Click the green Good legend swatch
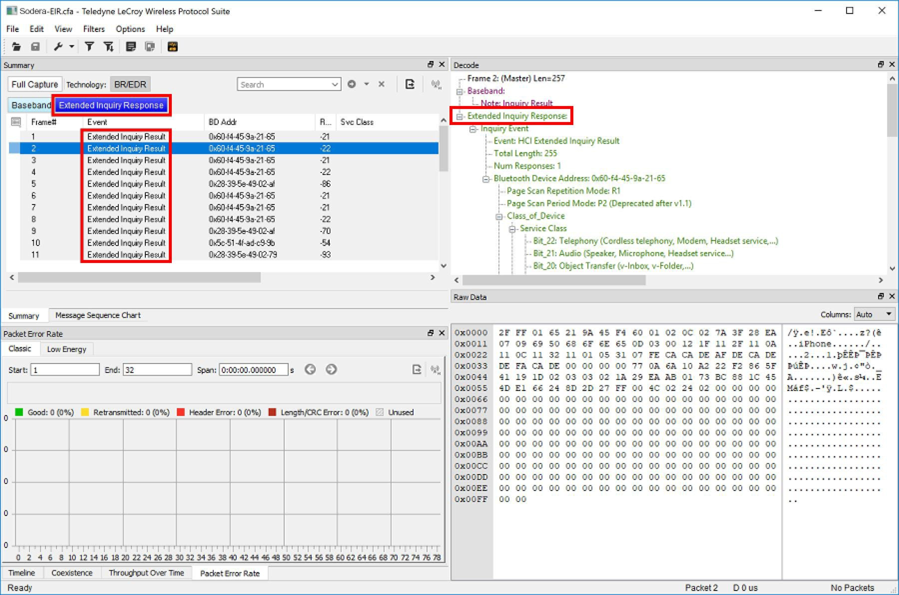Screen dimensions: 899x595 [x=19, y=412]
